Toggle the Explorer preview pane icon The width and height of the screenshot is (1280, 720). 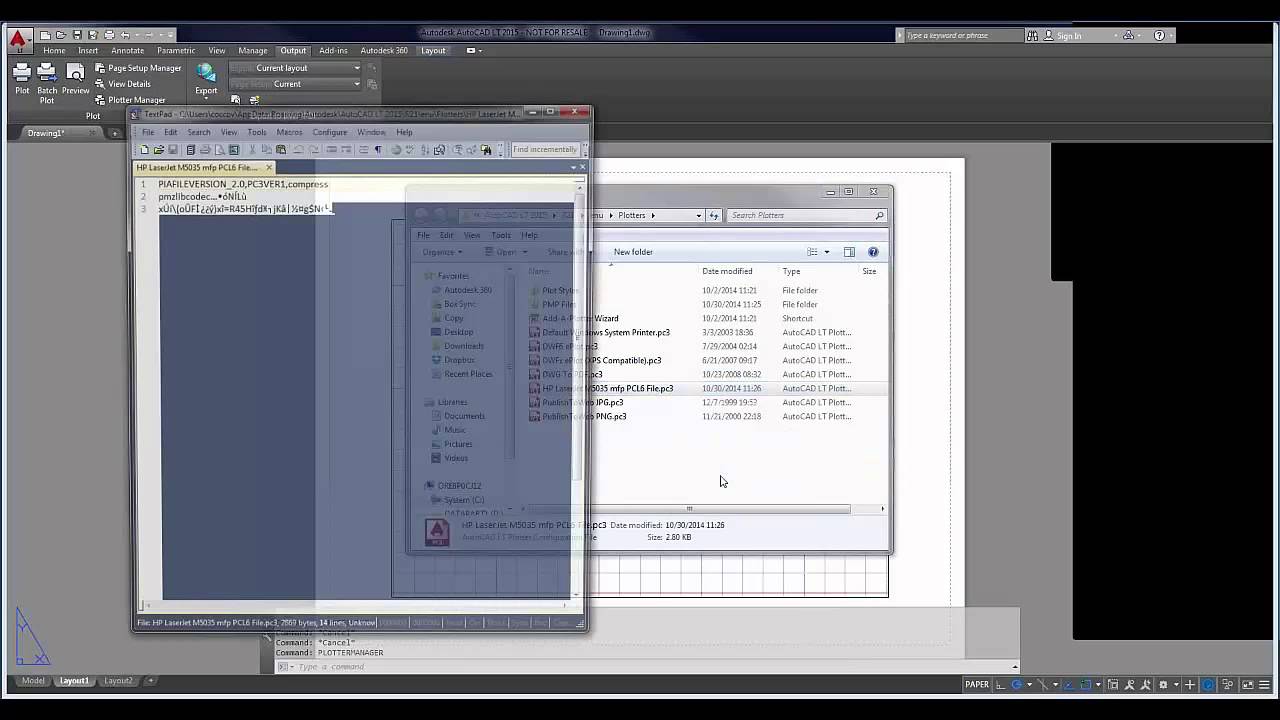coord(849,252)
